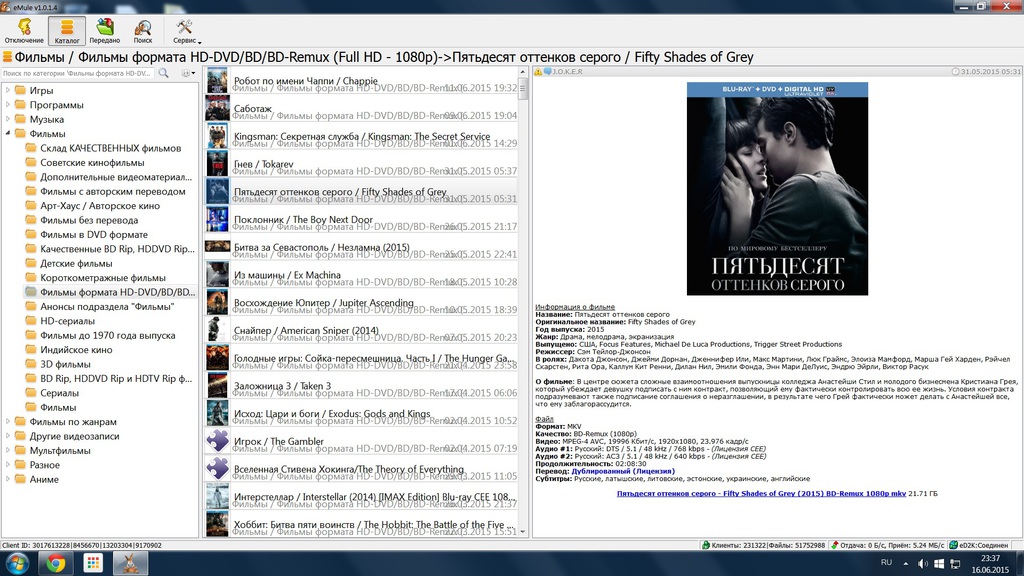Viewport: 1024px width, 576px height.
Task: Expand the Программы category
Action: click(8, 104)
